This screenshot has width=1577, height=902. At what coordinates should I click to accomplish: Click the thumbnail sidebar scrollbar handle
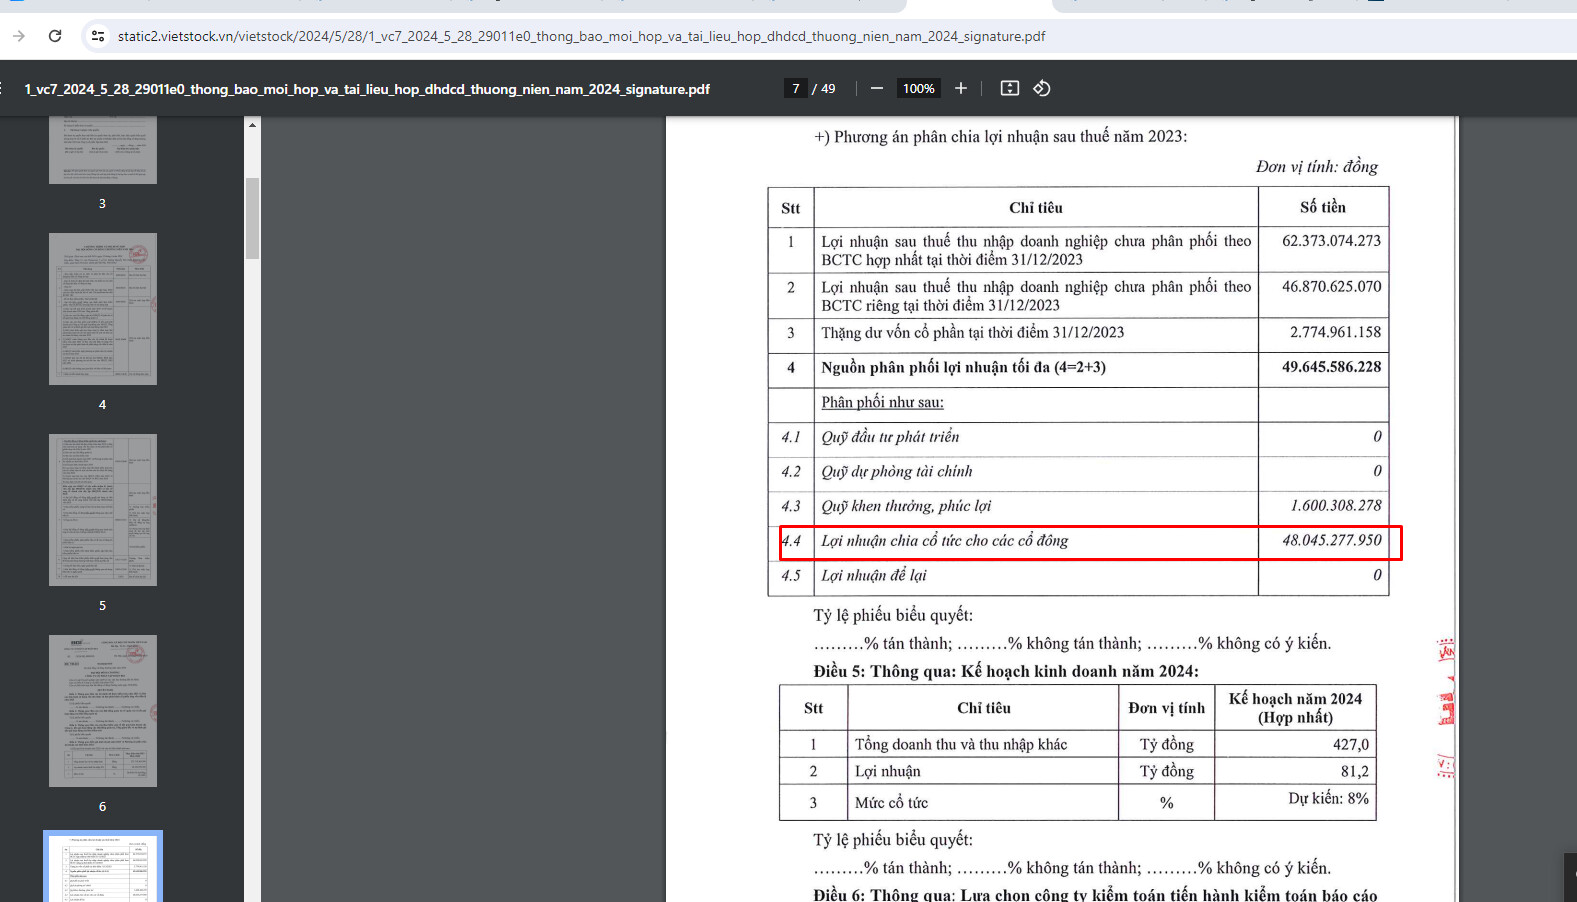(x=253, y=218)
